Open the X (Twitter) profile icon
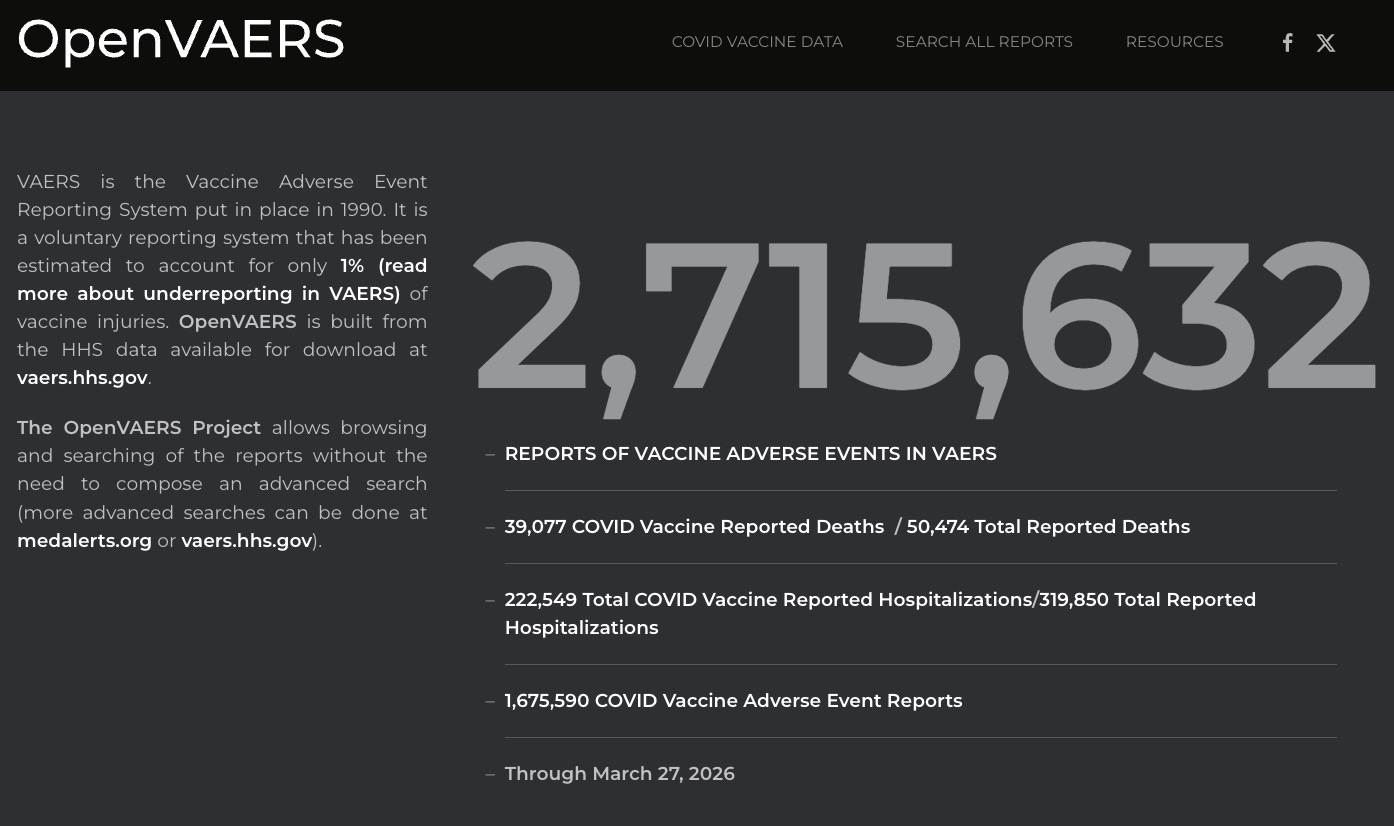This screenshot has height=826, width=1394. [x=1326, y=43]
